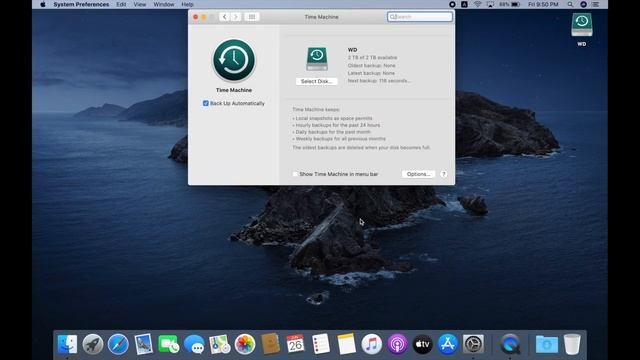Click the 'Oldest backup: None' text
The image size is (640, 360).
[x=371, y=65]
